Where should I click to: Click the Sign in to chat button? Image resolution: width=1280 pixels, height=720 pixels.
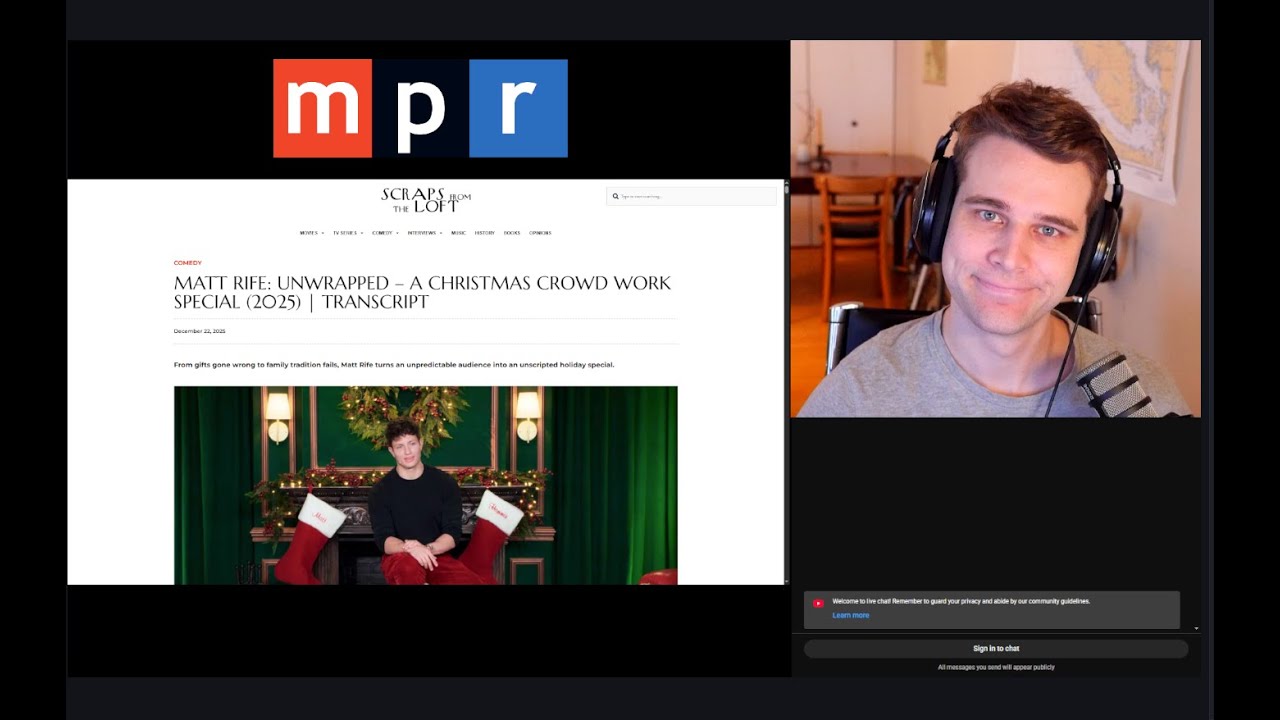[x=996, y=649]
